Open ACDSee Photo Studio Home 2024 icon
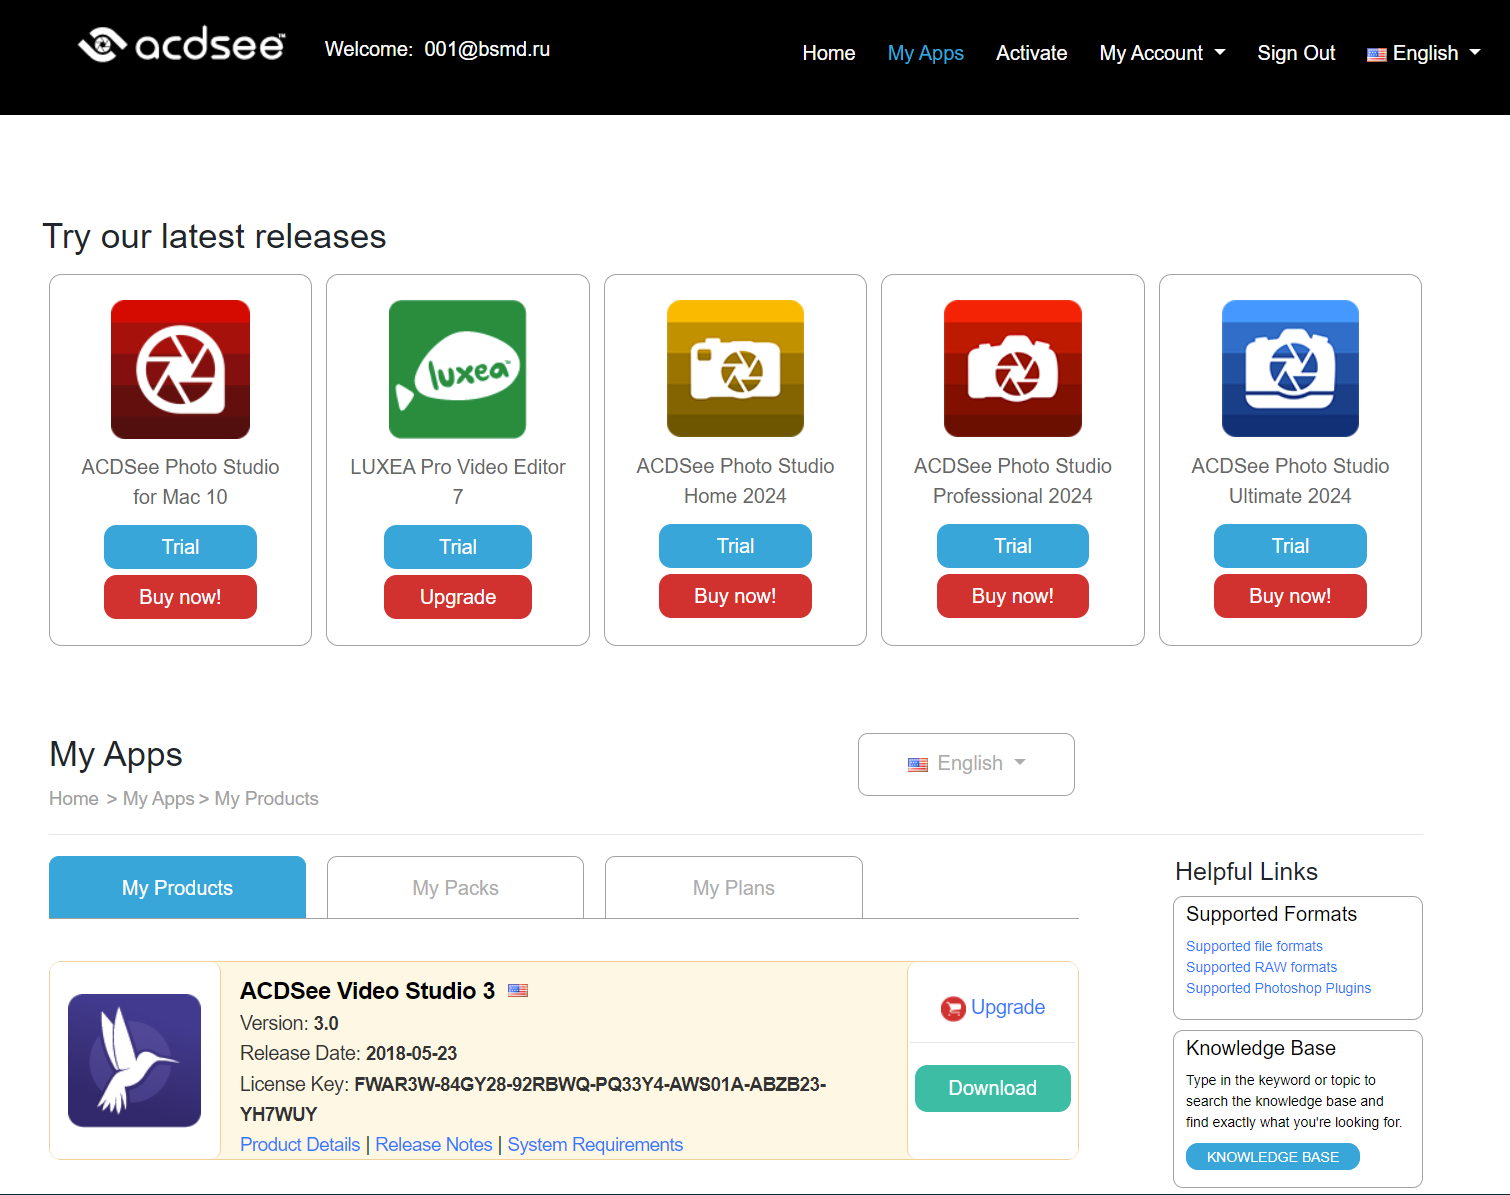 coord(735,368)
